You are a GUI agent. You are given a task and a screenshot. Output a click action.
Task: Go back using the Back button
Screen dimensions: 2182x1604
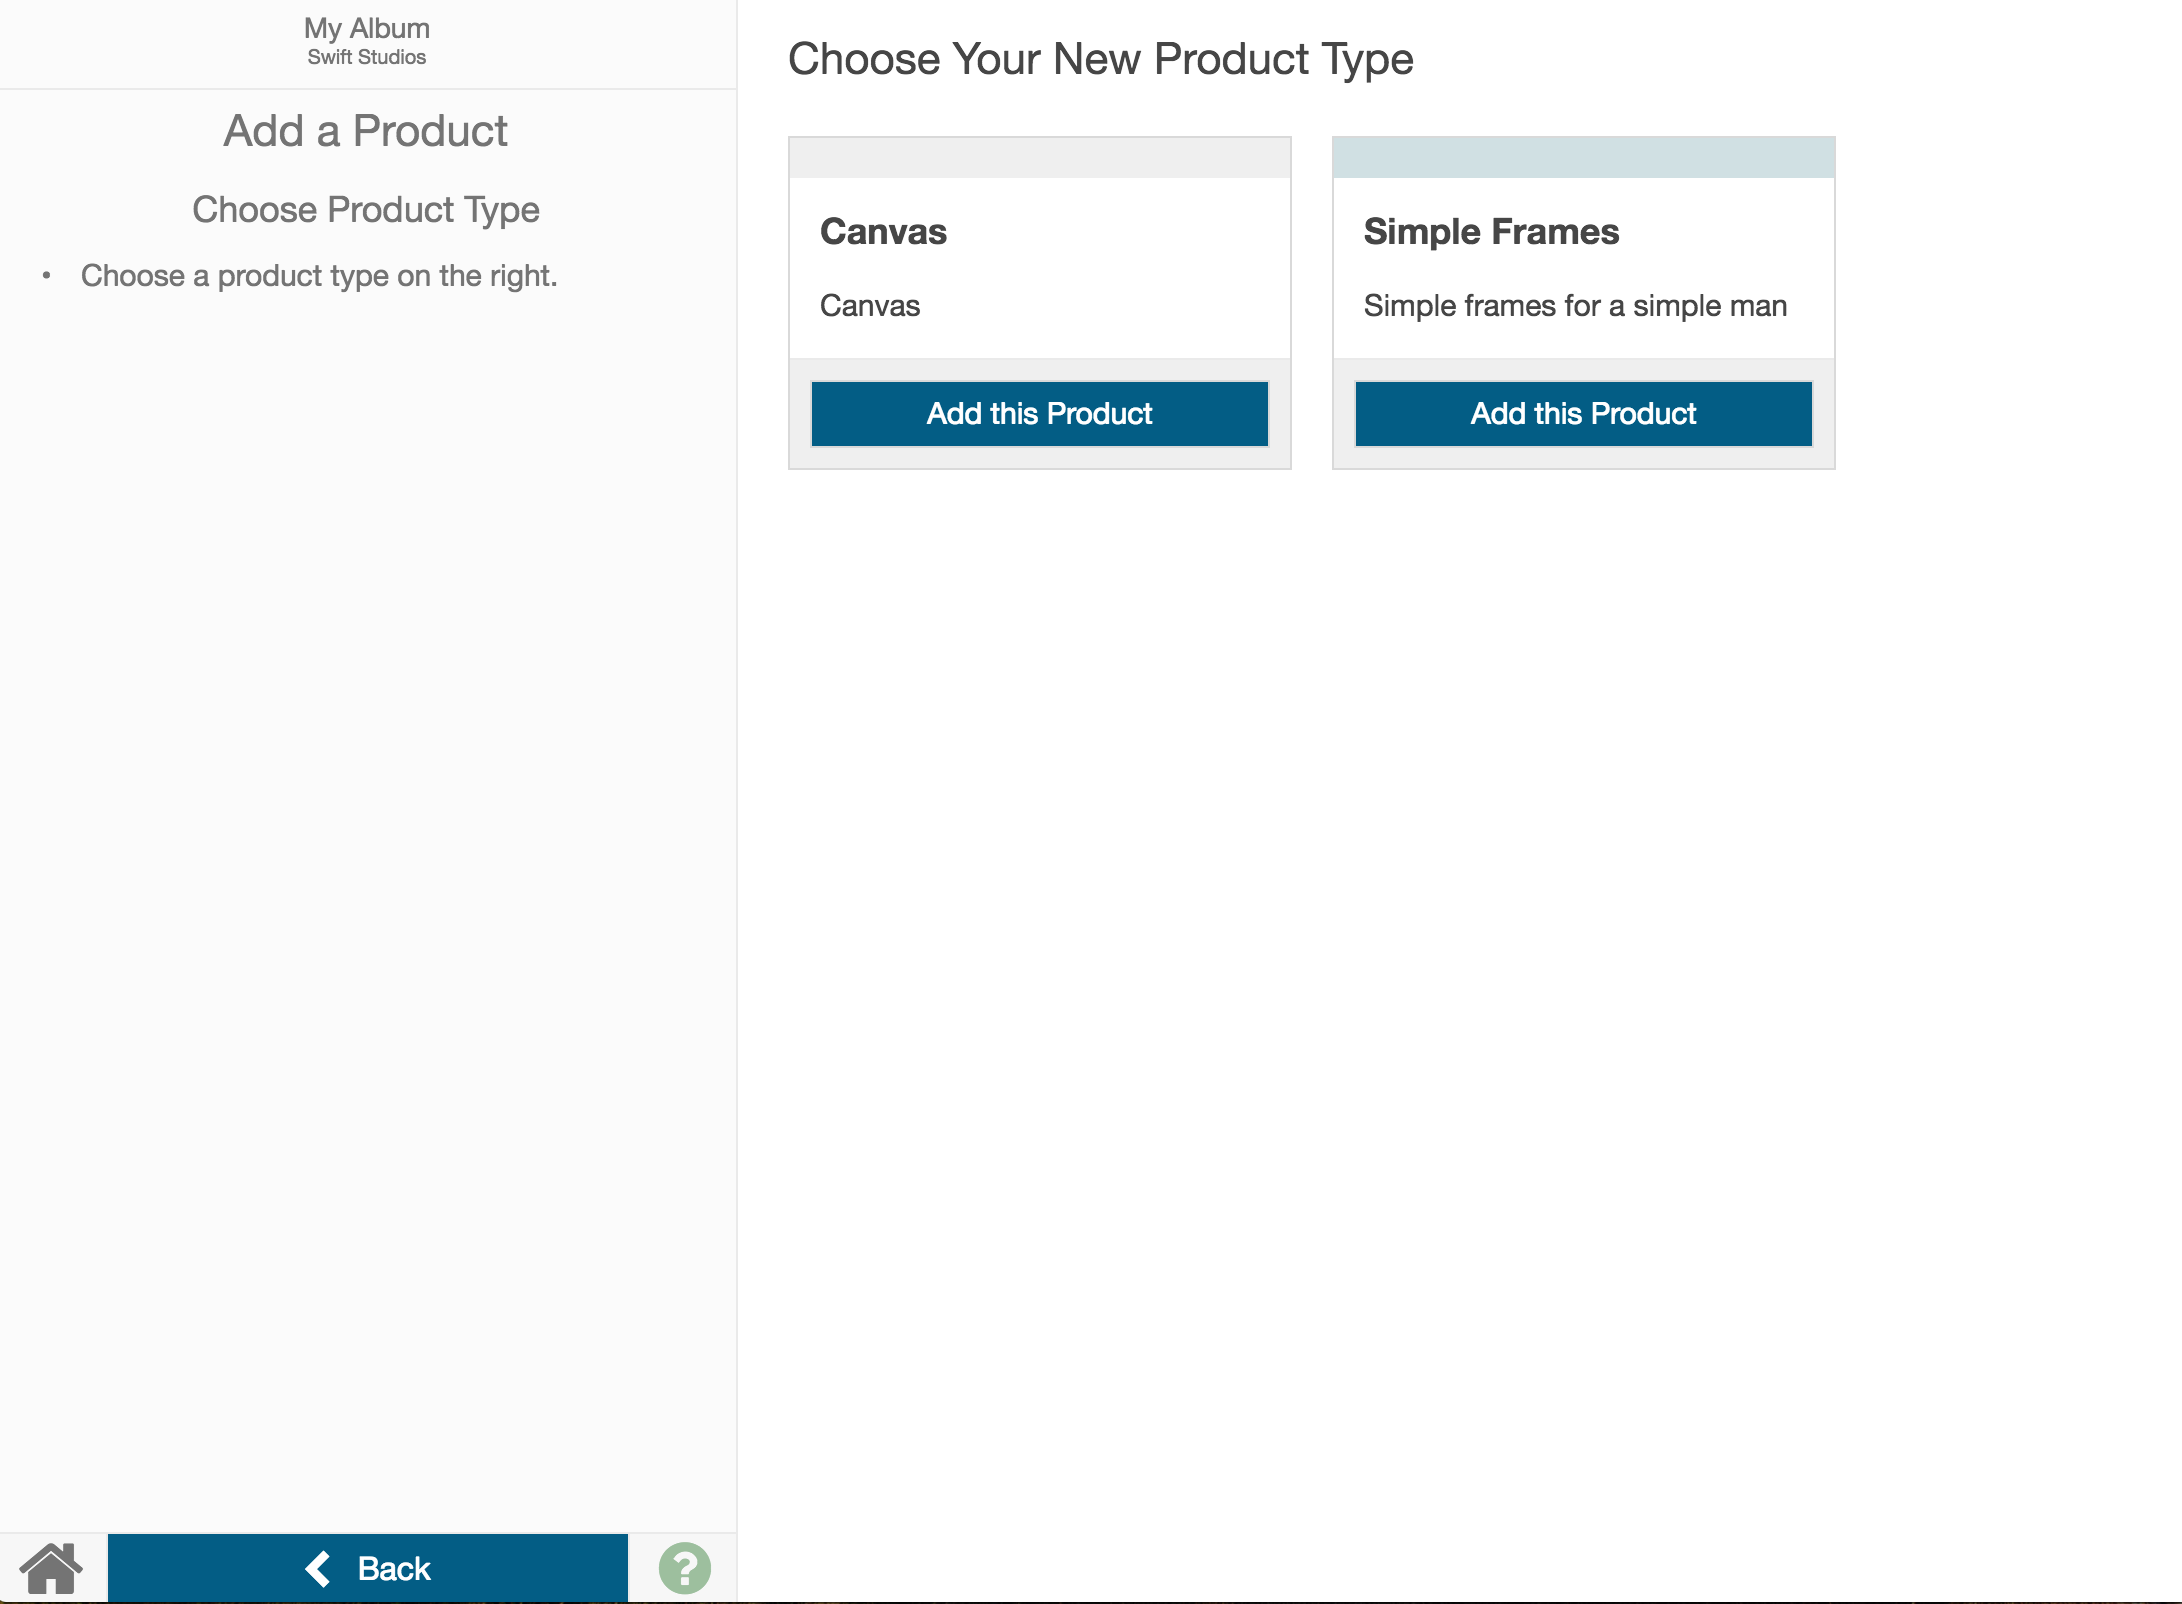(x=368, y=1568)
